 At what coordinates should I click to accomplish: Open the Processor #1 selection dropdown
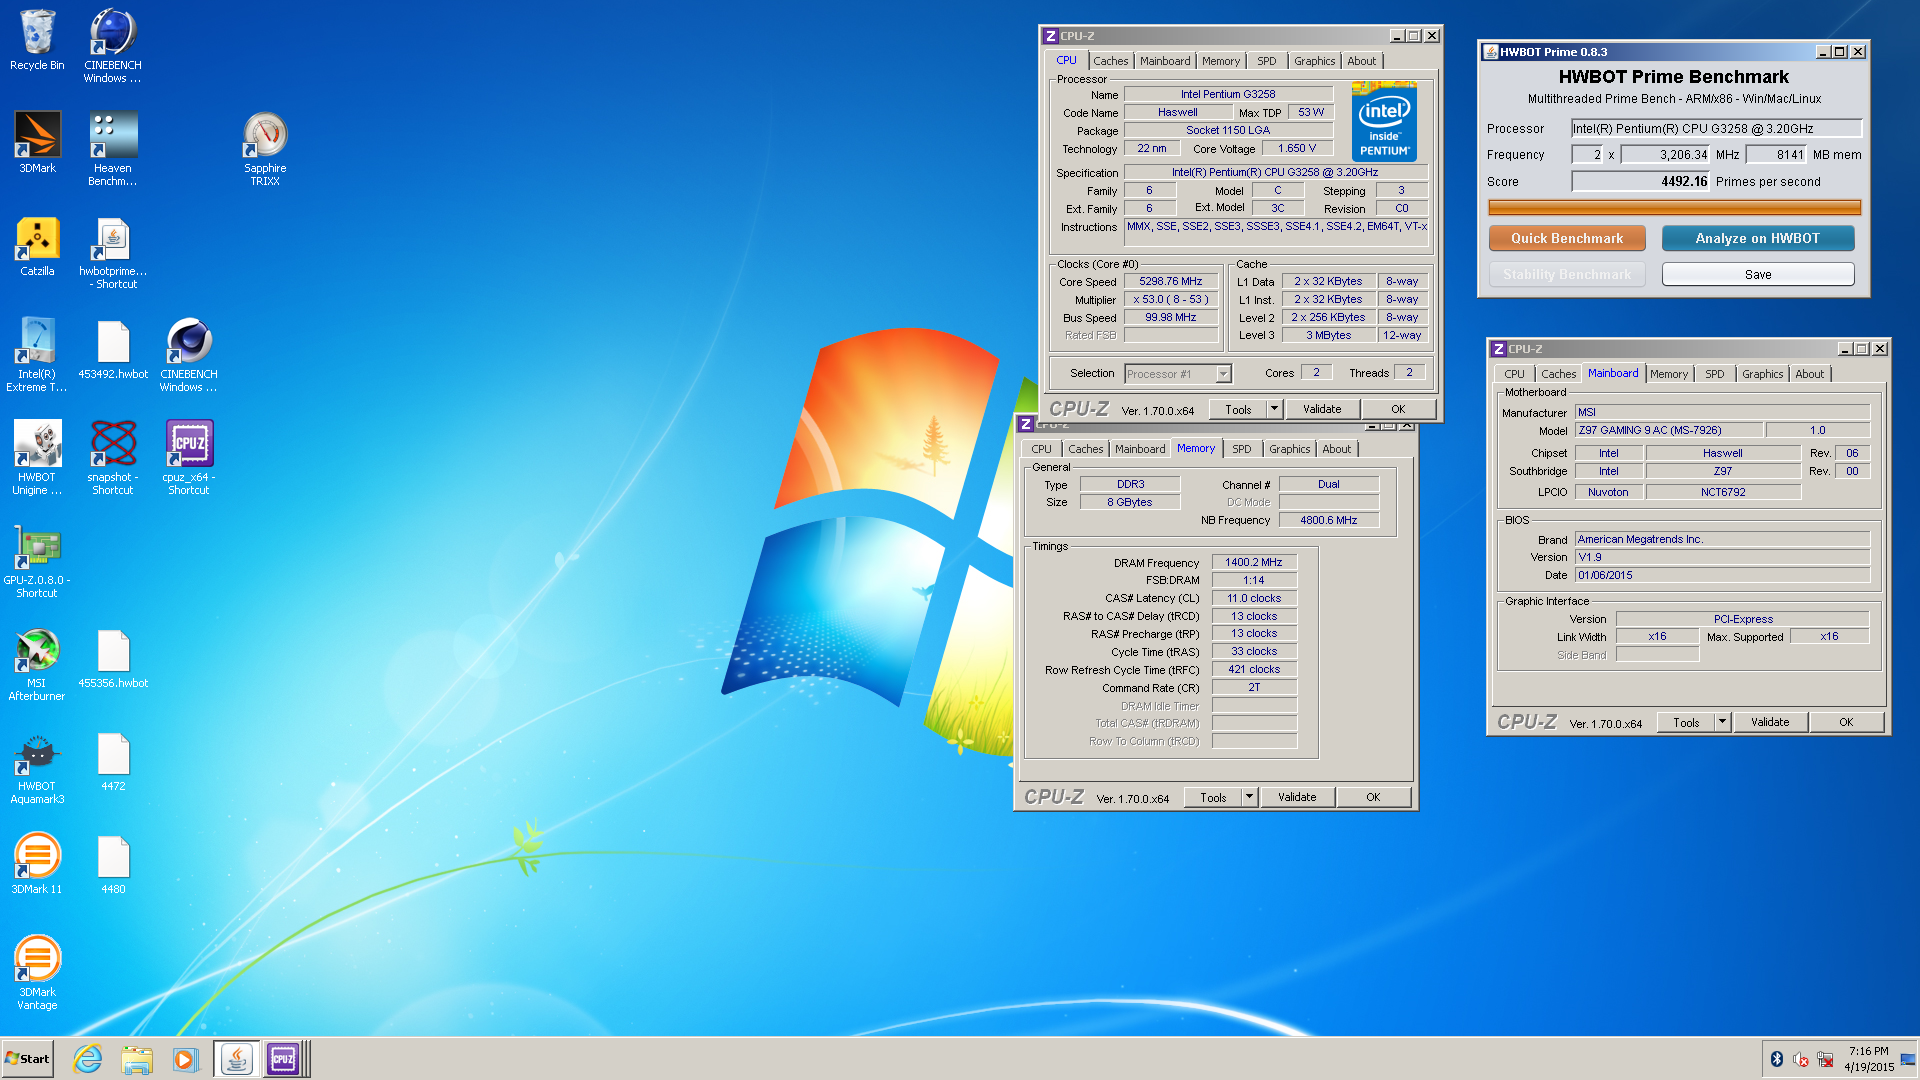1178,374
